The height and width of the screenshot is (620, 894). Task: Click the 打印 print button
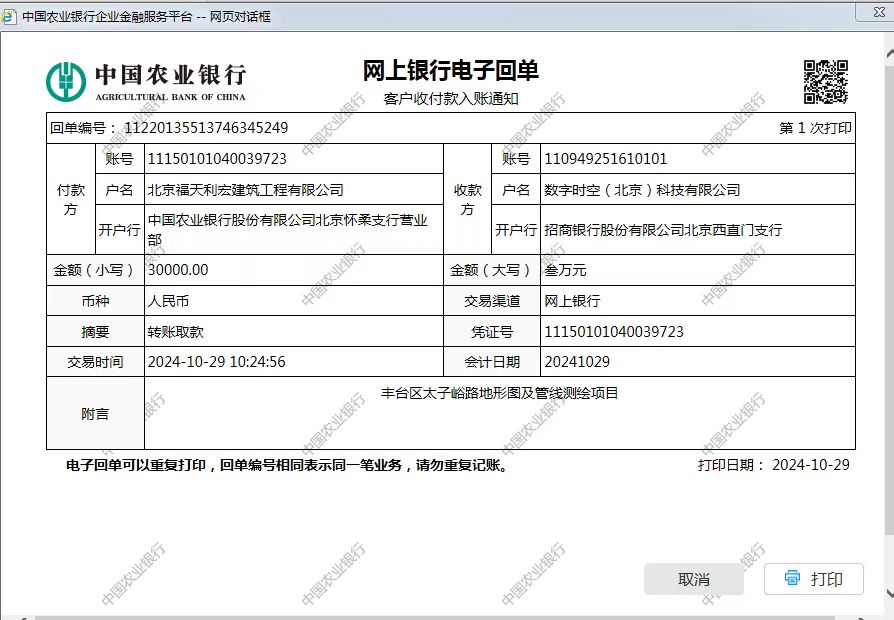click(x=814, y=579)
